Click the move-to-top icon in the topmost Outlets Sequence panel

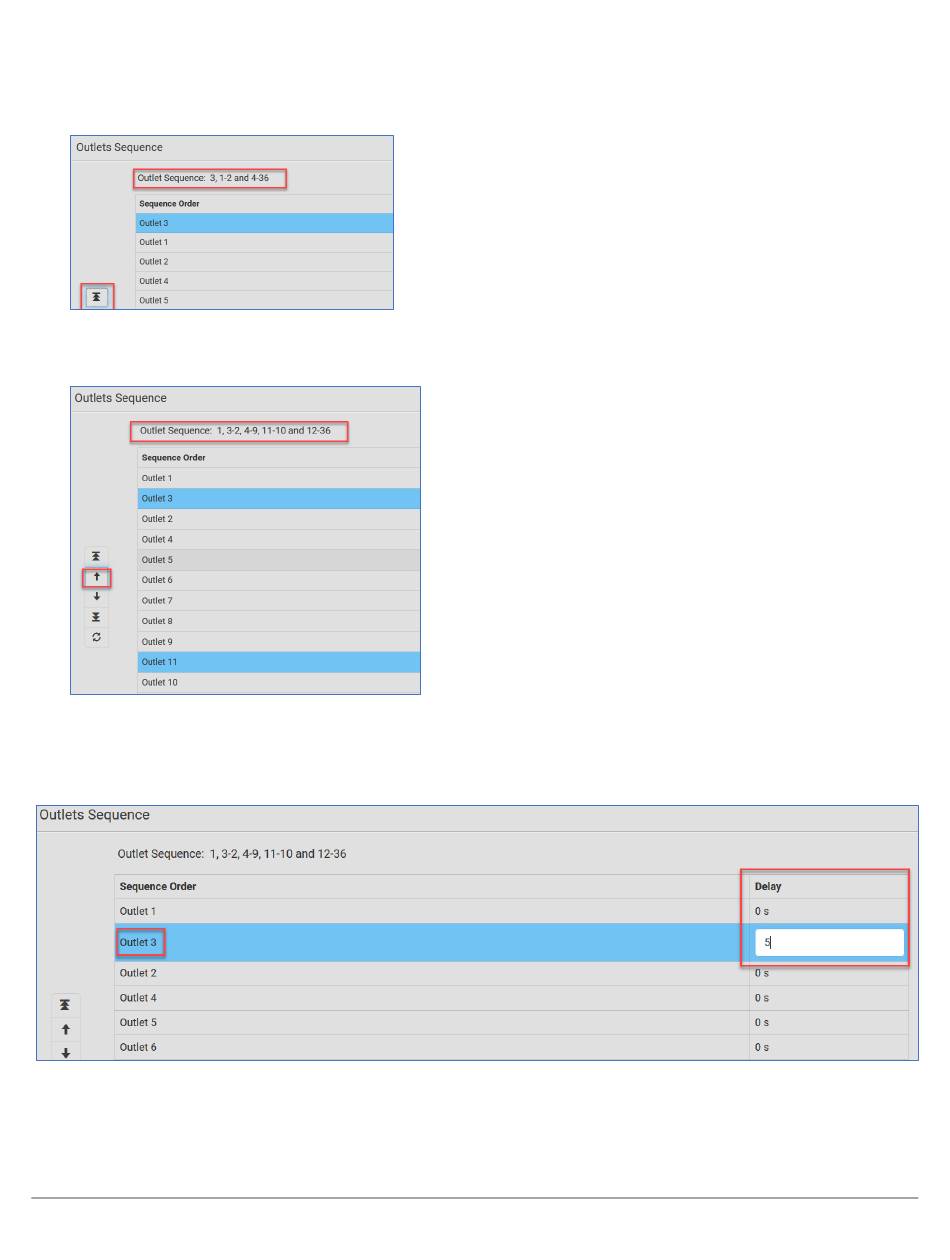click(97, 298)
